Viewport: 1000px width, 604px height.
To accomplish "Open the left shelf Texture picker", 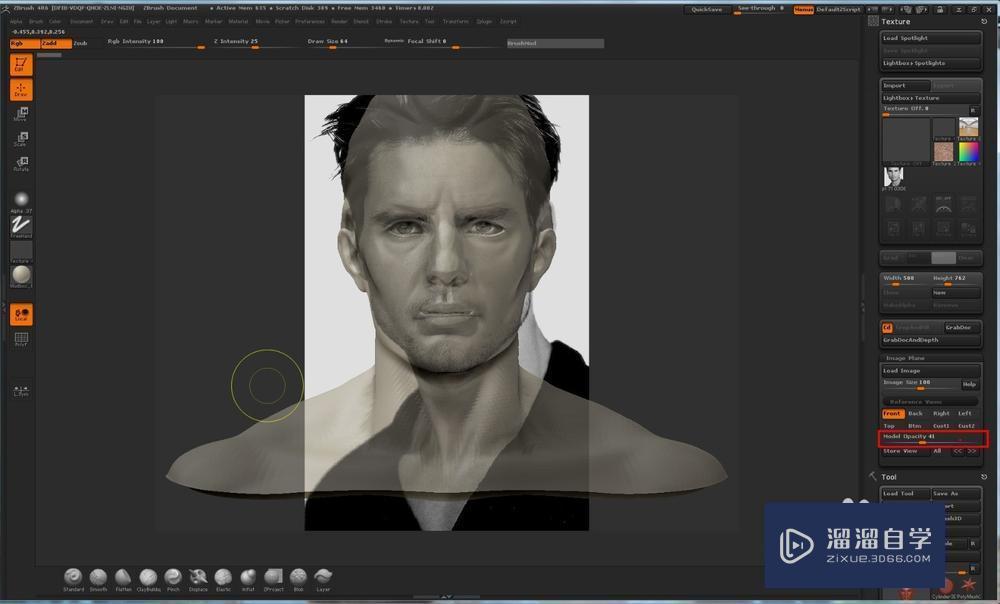I will (21, 252).
